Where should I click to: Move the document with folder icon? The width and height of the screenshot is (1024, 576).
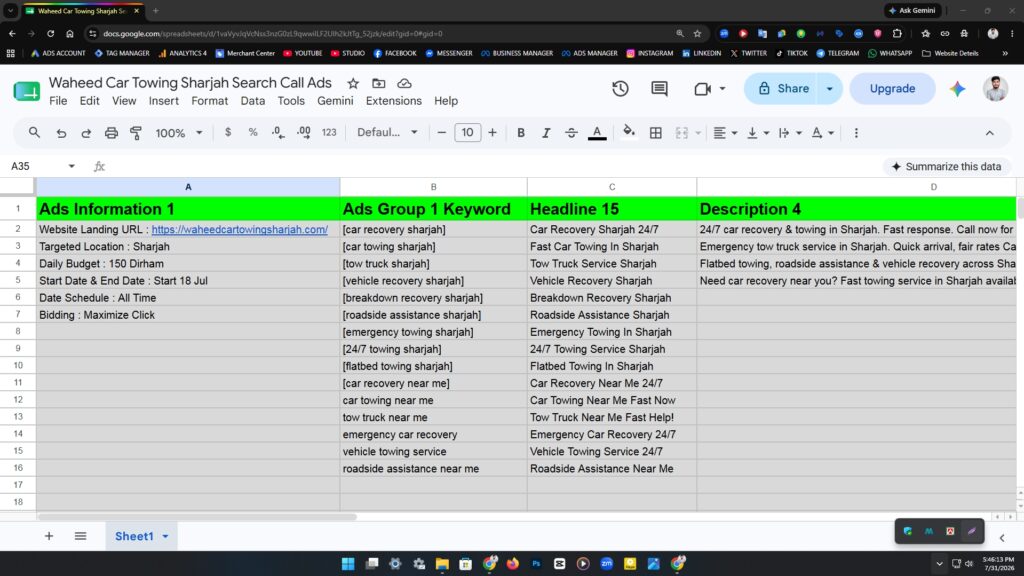pyautogui.click(x=379, y=83)
